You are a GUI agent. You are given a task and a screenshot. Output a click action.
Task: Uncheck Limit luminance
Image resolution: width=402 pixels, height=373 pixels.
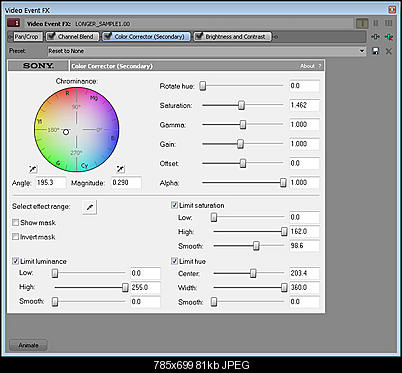click(x=15, y=261)
